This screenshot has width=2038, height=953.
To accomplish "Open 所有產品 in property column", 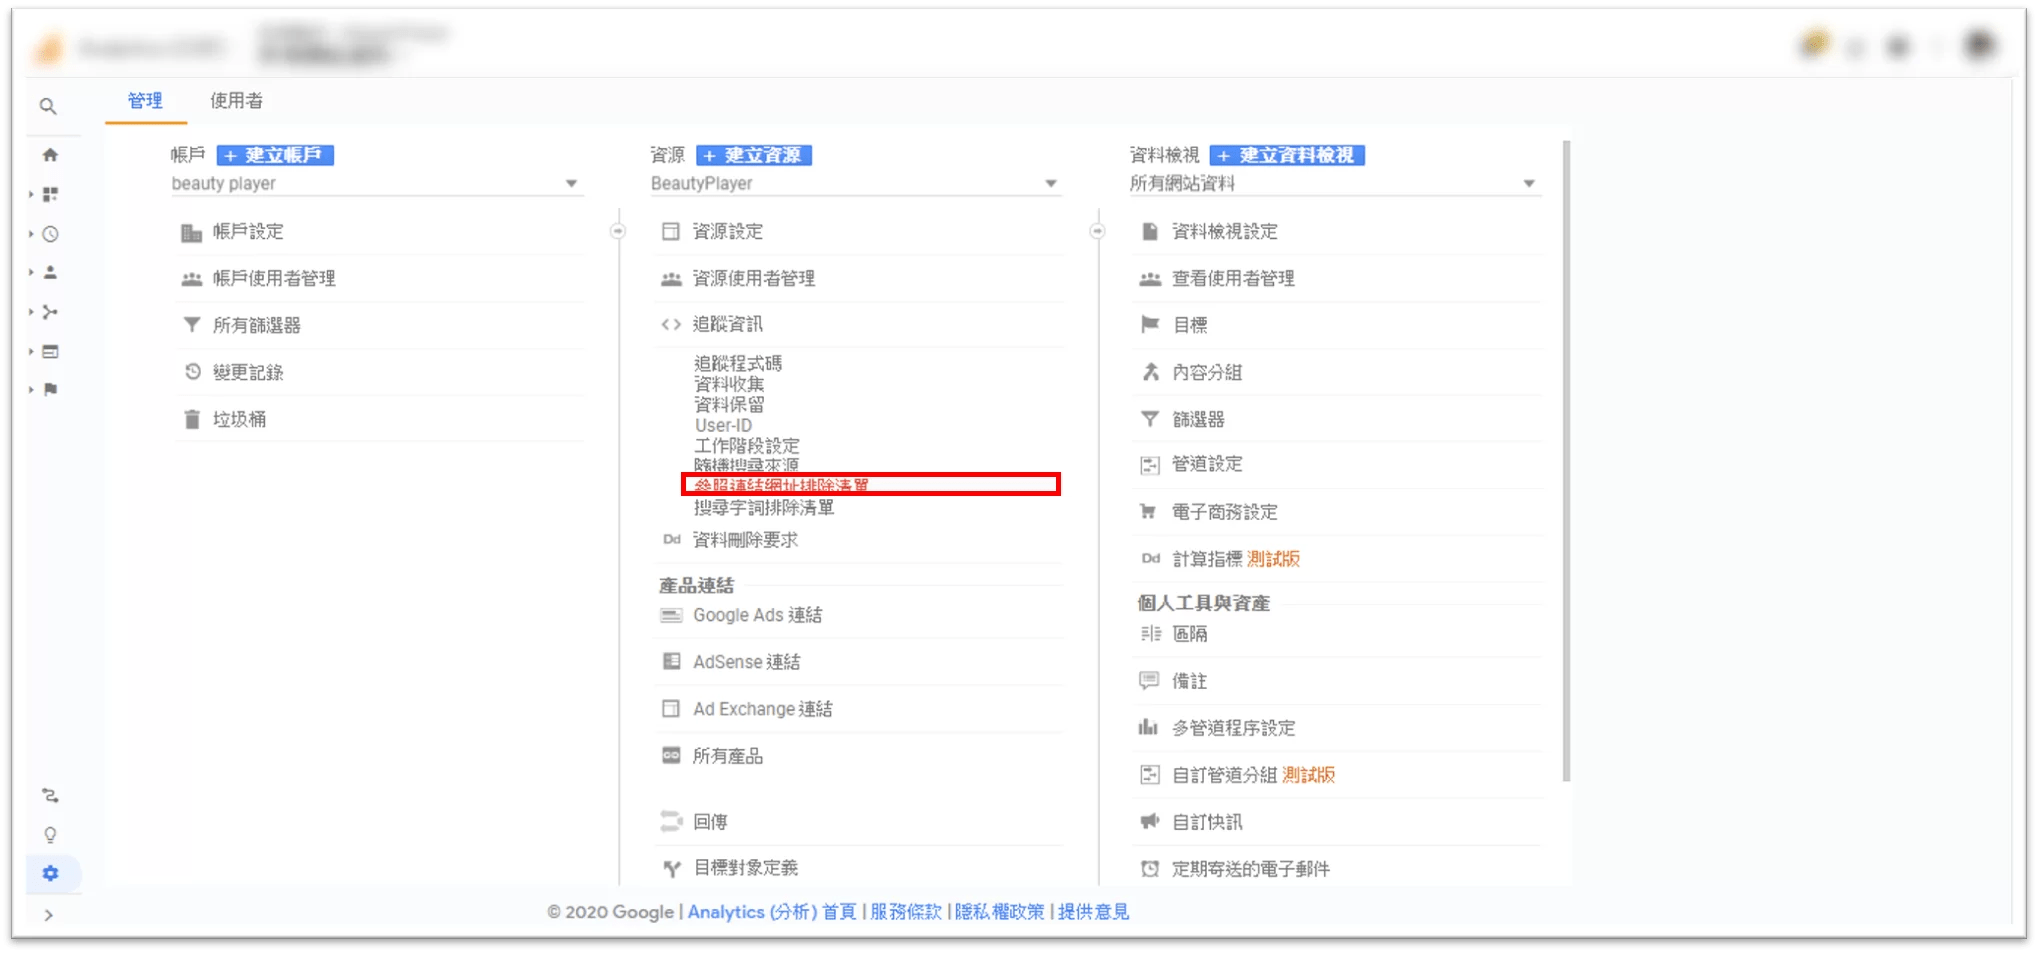I will click(727, 756).
